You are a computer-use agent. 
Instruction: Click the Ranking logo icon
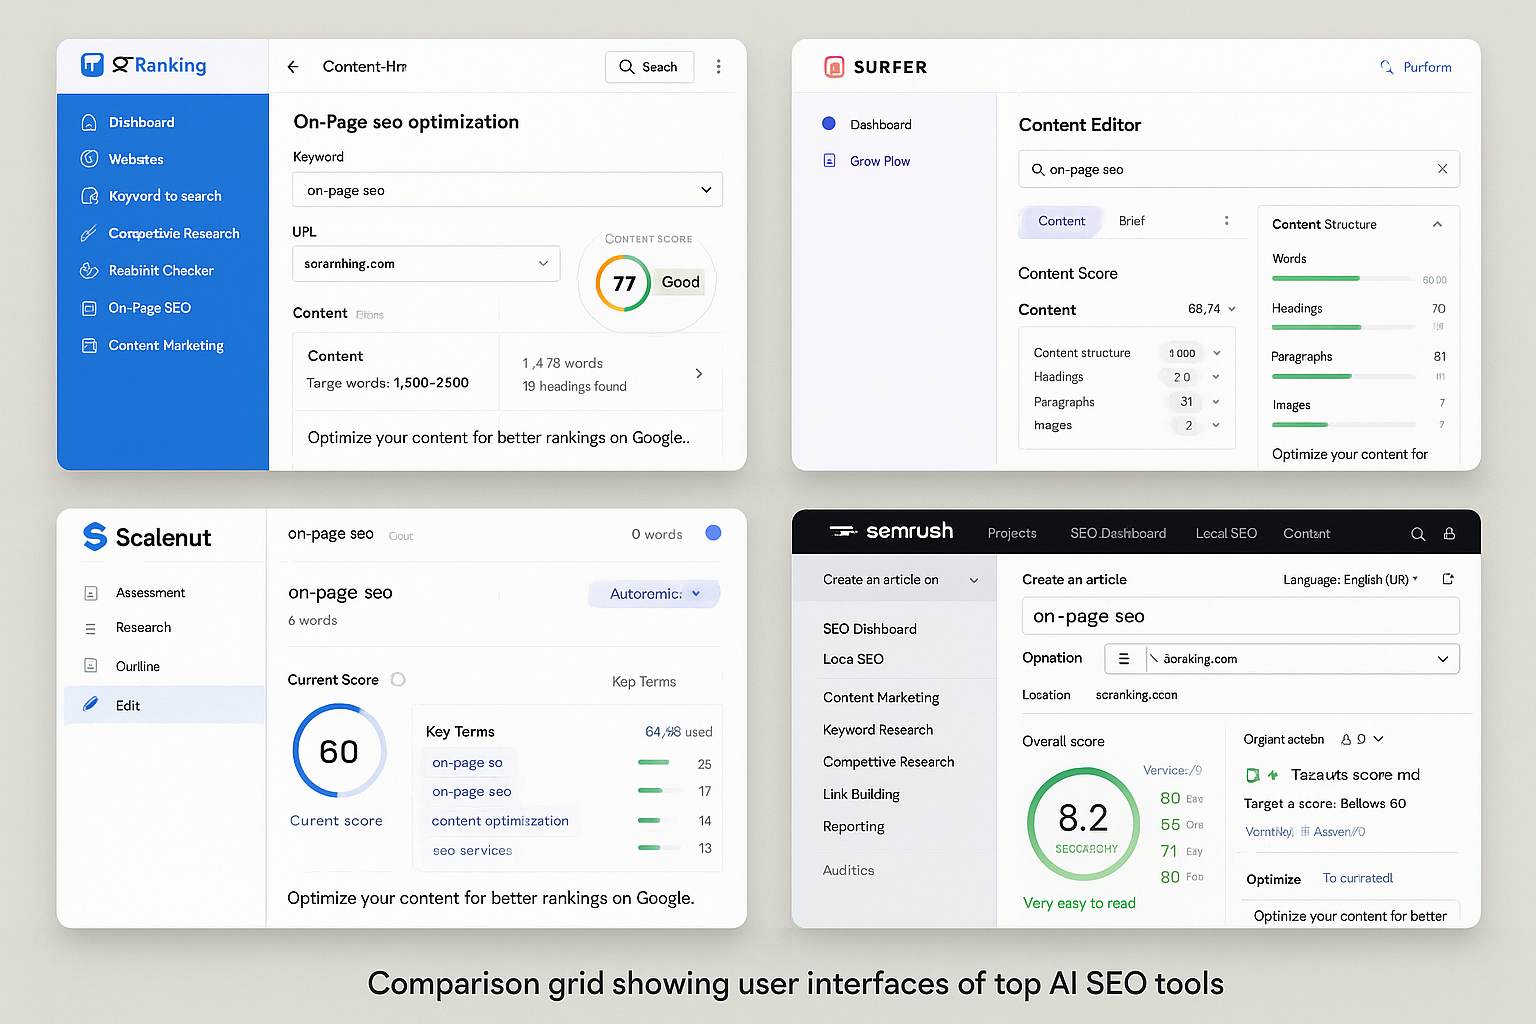pyautogui.click(x=92, y=65)
